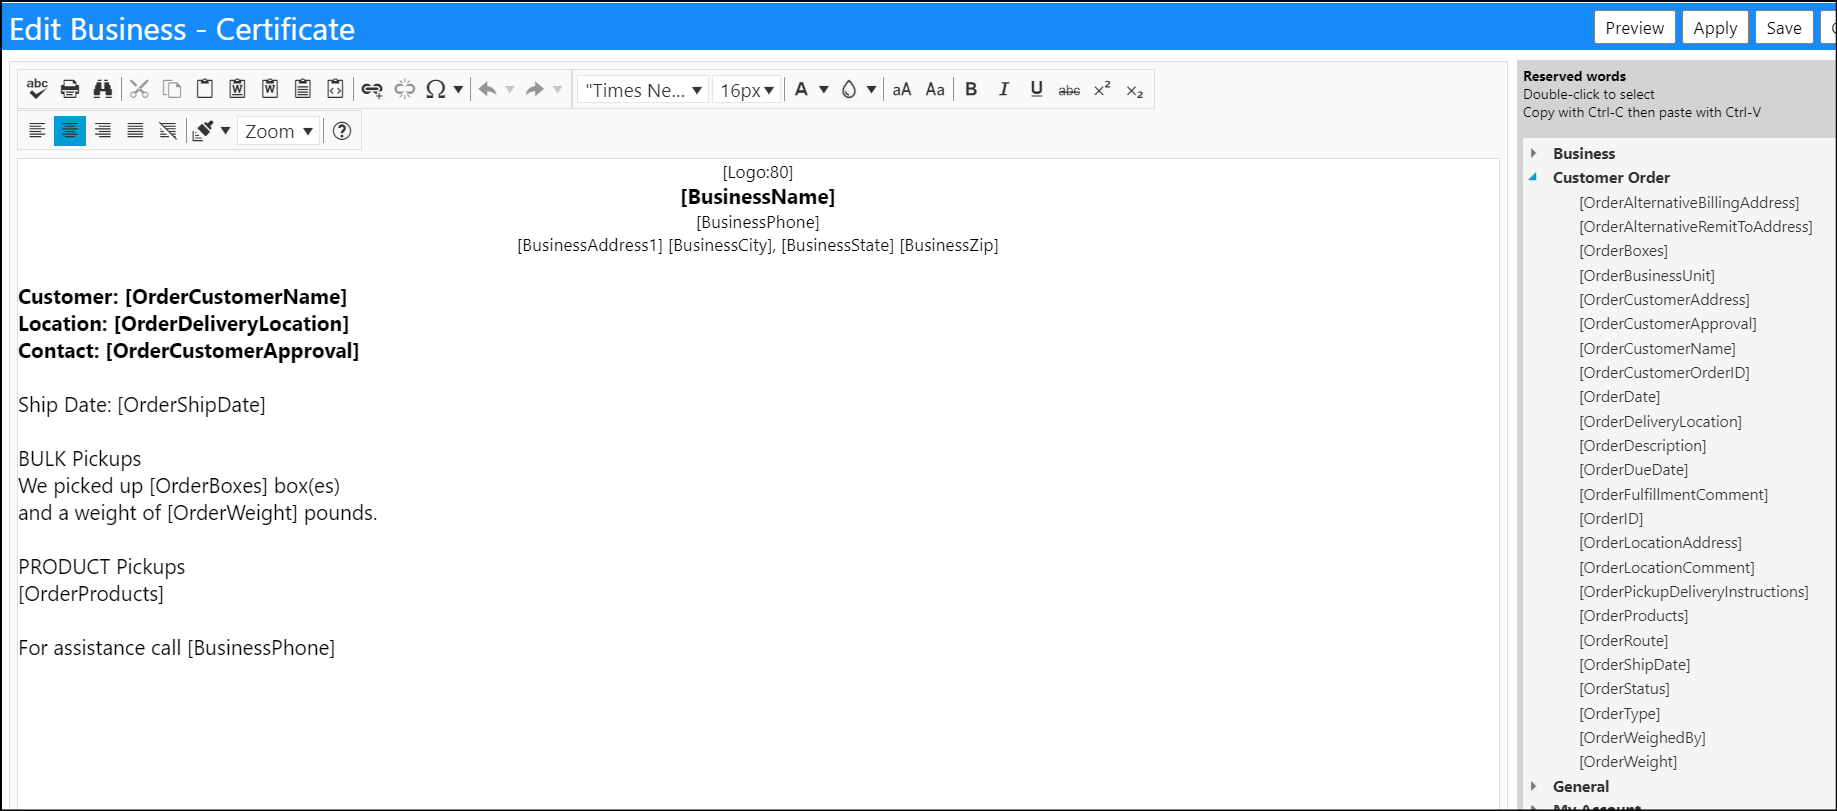This screenshot has width=1837, height=811.
Task: Click the Save button
Action: [x=1784, y=28]
